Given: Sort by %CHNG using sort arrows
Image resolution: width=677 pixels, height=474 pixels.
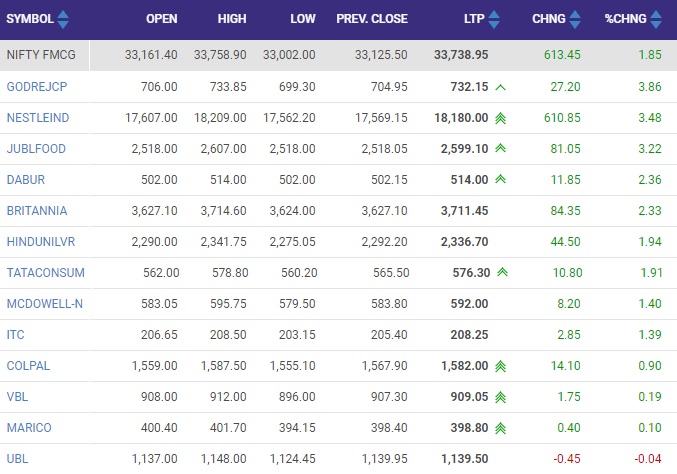Looking at the screenshot, I should pos(656,19).
